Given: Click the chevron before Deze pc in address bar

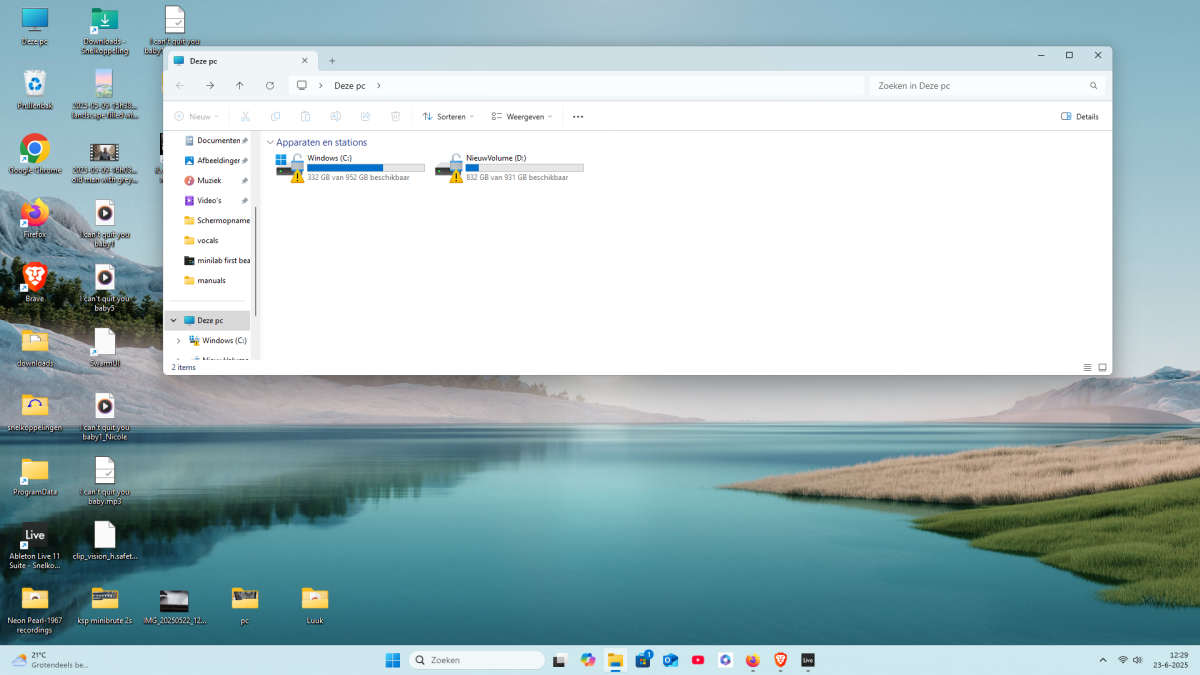Looking at the screenshot, I should (319, 86).
